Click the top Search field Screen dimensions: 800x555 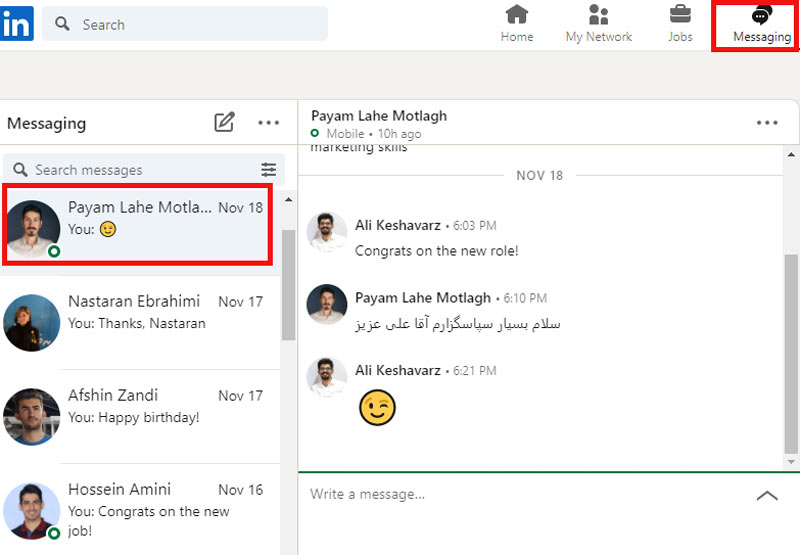click(x=190, y=24)
